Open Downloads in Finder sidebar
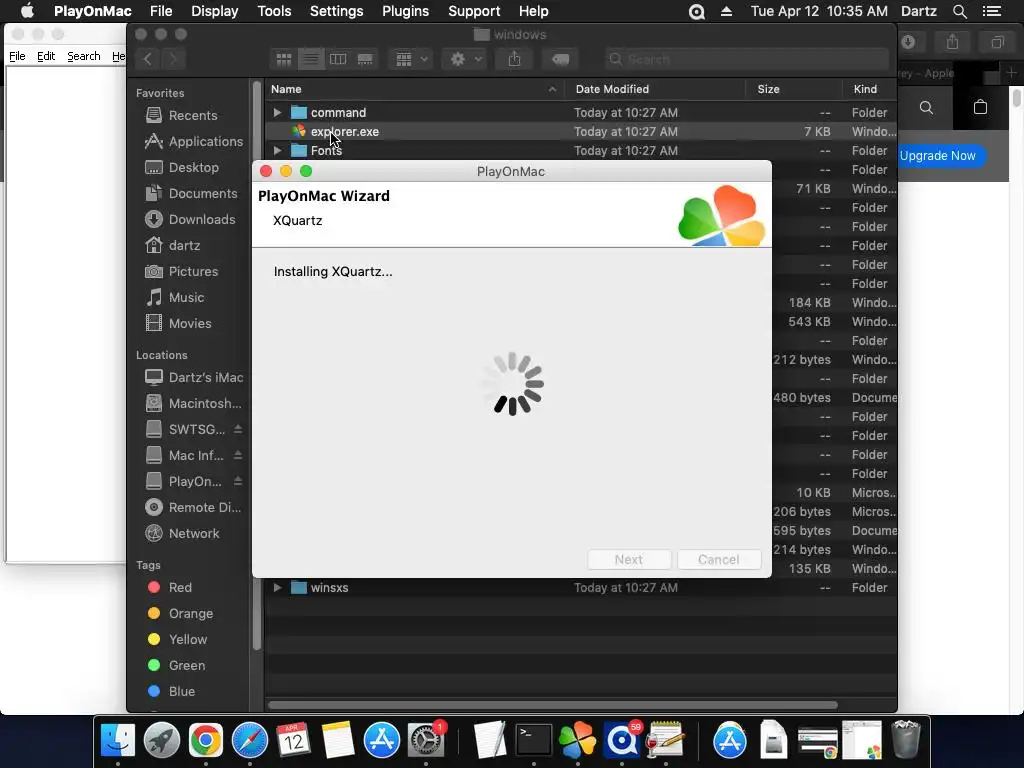 coord(189,219)
